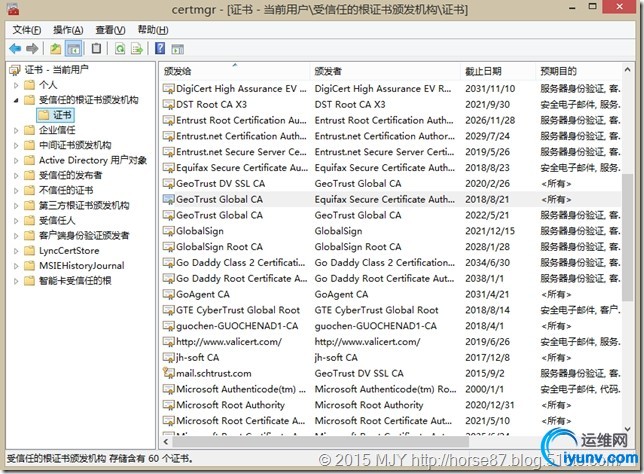Expand the 个人 tree node
This screenshot has height=474, width=644.
pyautogui.click(x=16, y=85)
